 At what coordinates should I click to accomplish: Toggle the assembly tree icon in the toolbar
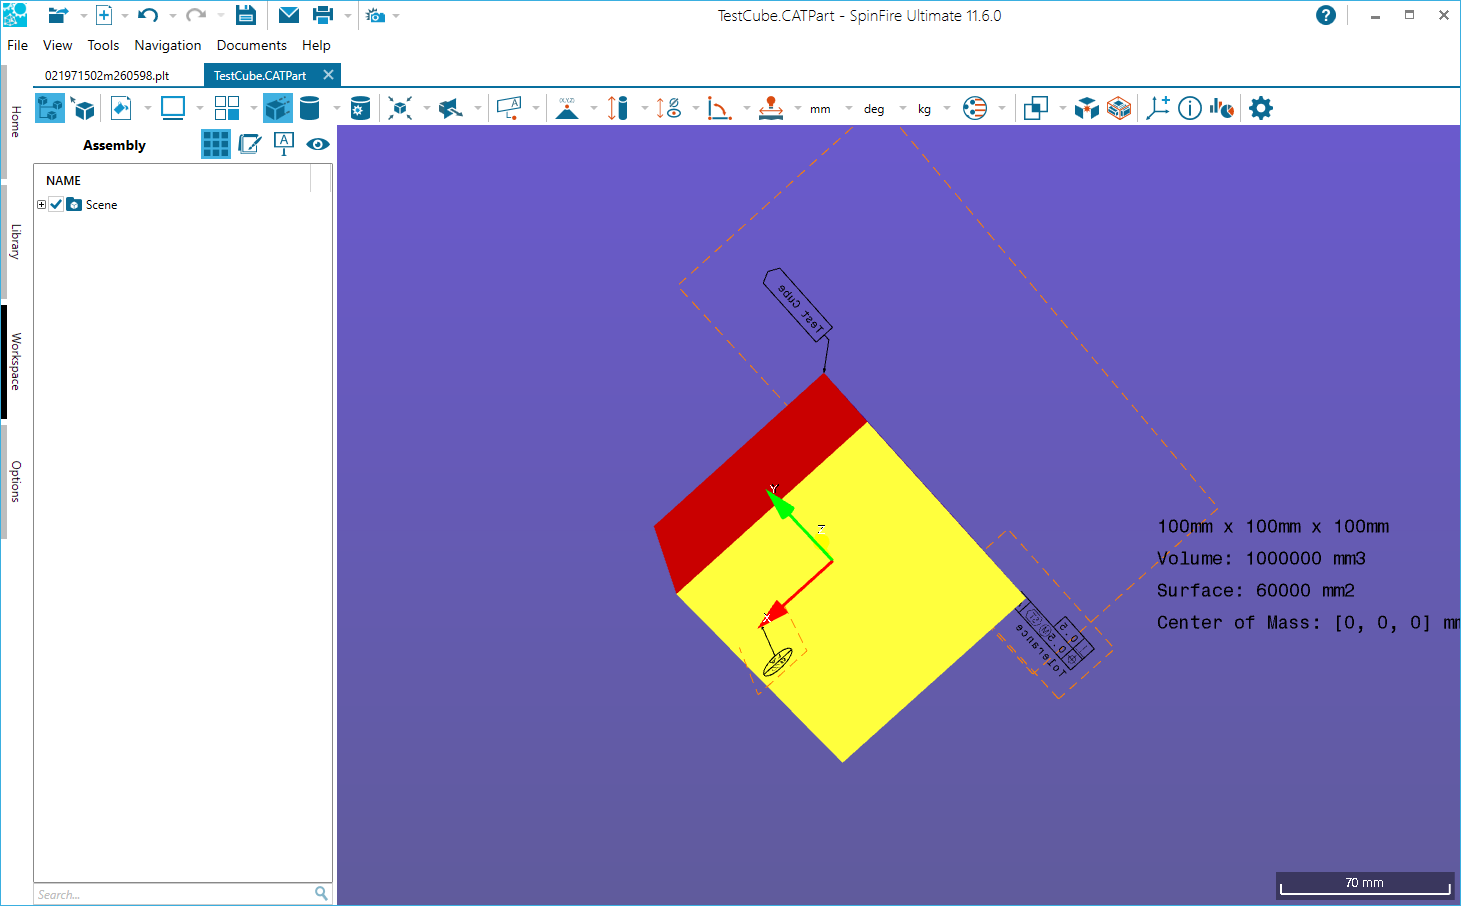[x=50, y=108]
